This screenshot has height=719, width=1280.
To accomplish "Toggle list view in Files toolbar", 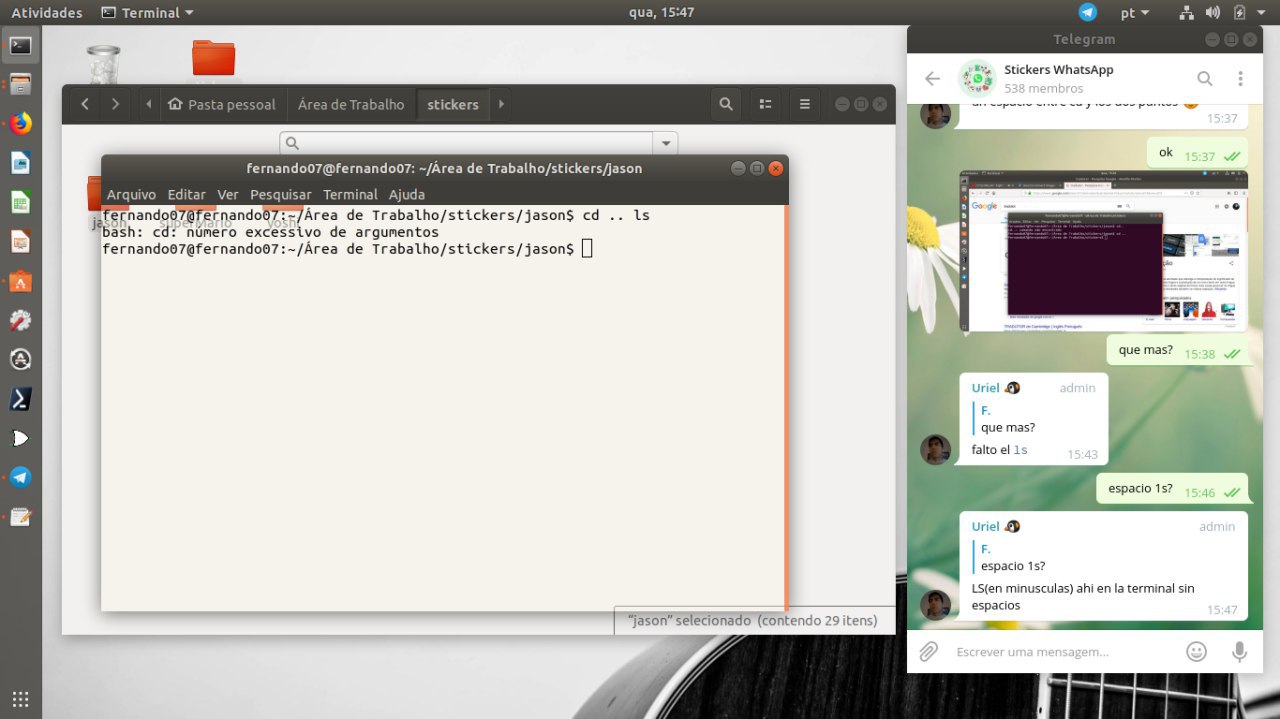I will [x=765, y=104].
